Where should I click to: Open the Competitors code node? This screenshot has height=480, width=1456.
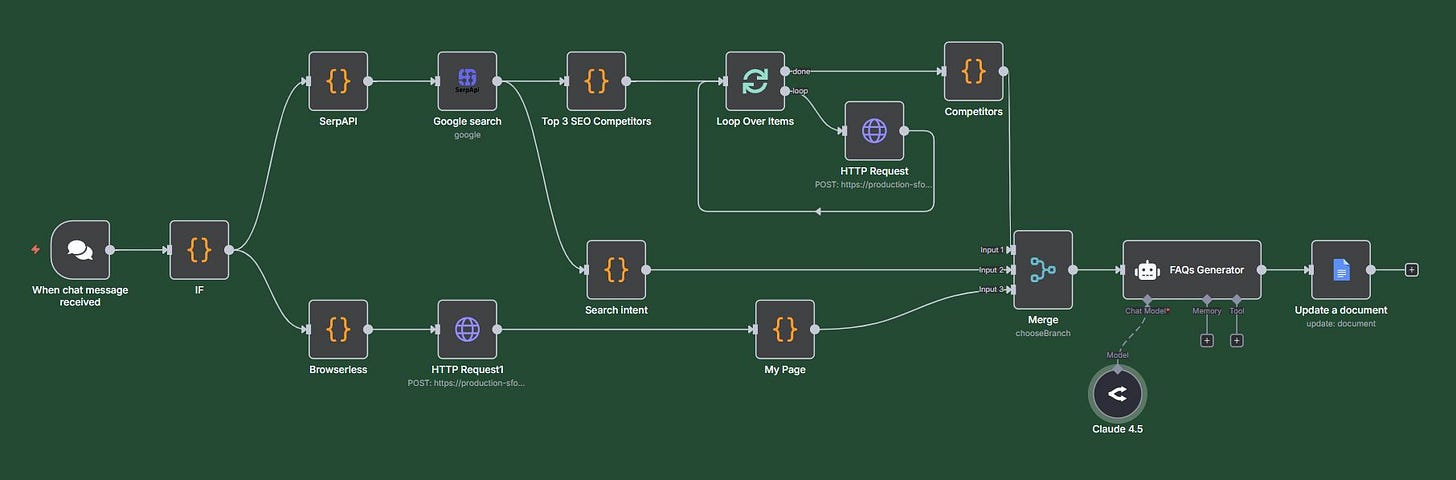(973, 71)
